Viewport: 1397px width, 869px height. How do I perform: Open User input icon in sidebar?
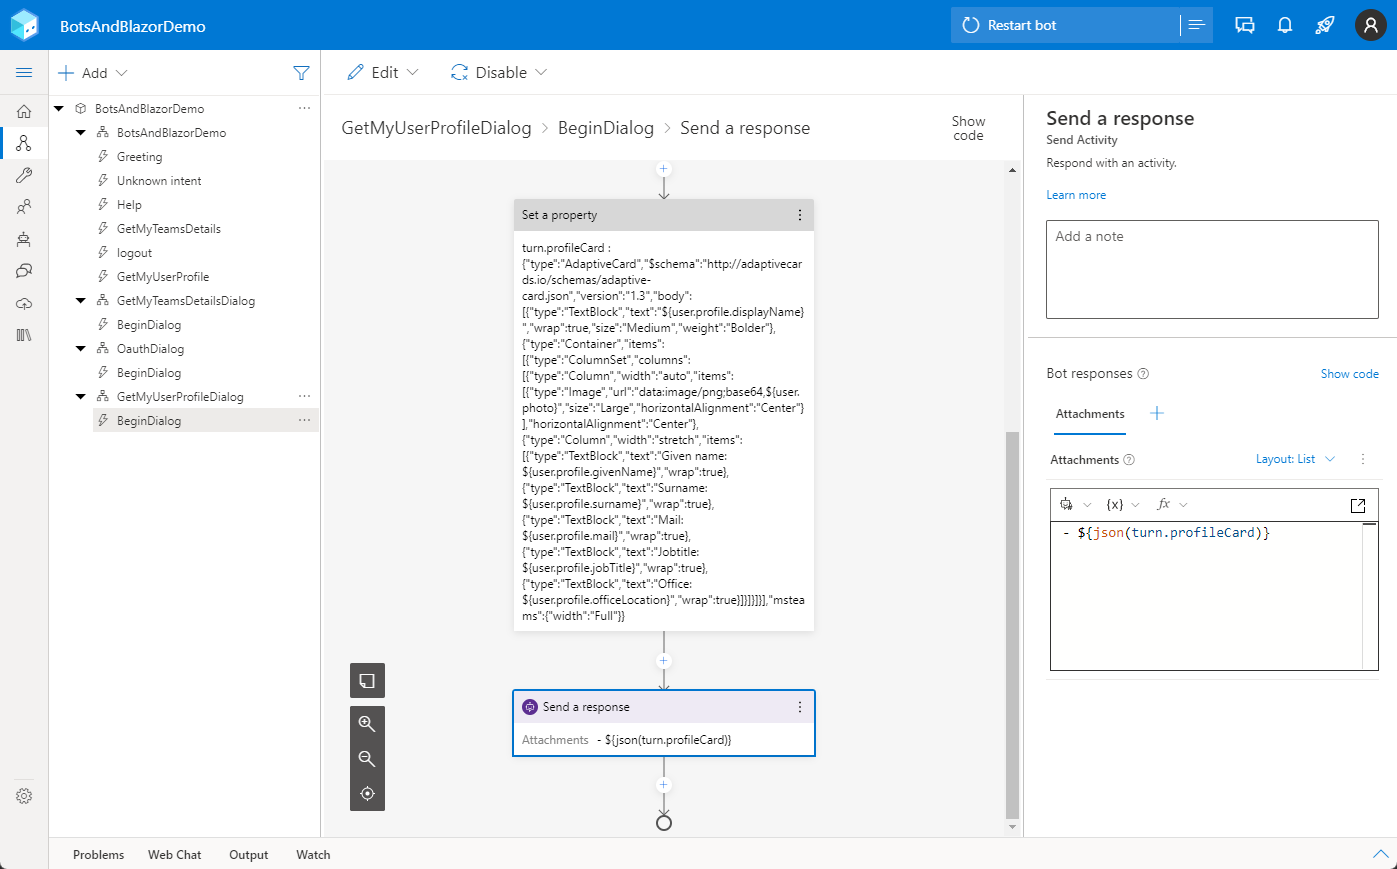24,207
